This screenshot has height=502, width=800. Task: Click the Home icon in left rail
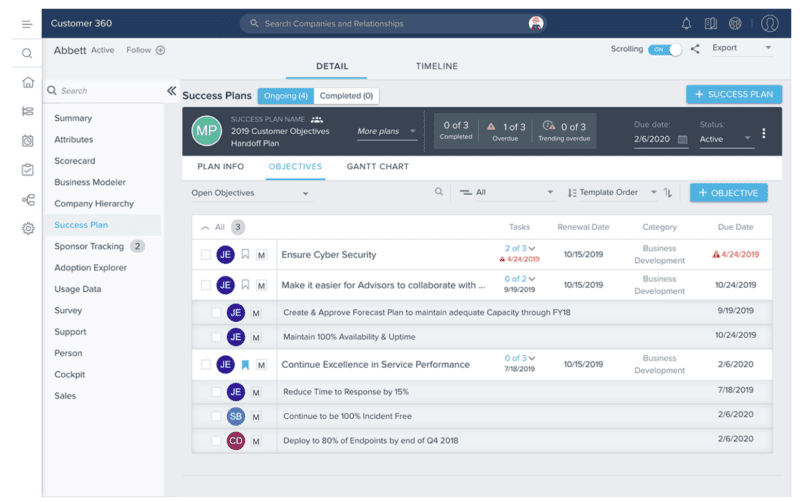[28, 83]
